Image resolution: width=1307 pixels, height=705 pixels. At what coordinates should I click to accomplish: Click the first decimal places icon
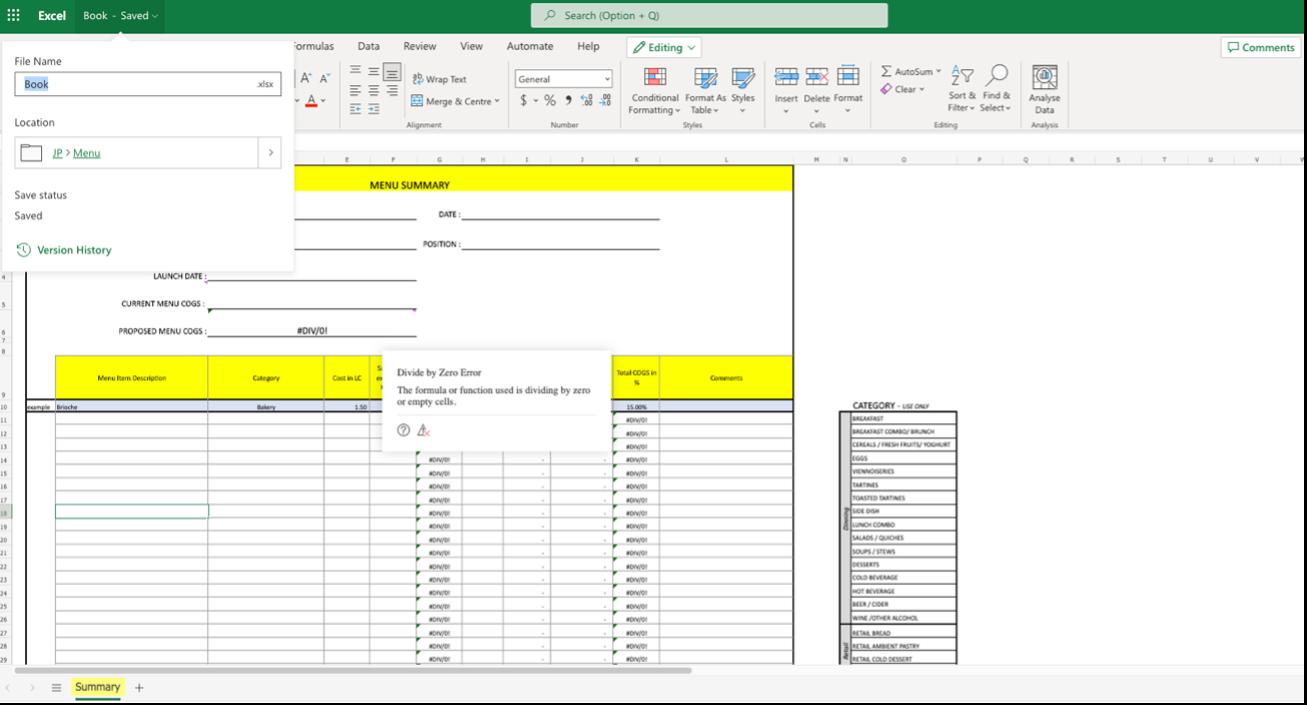[587, 101]
